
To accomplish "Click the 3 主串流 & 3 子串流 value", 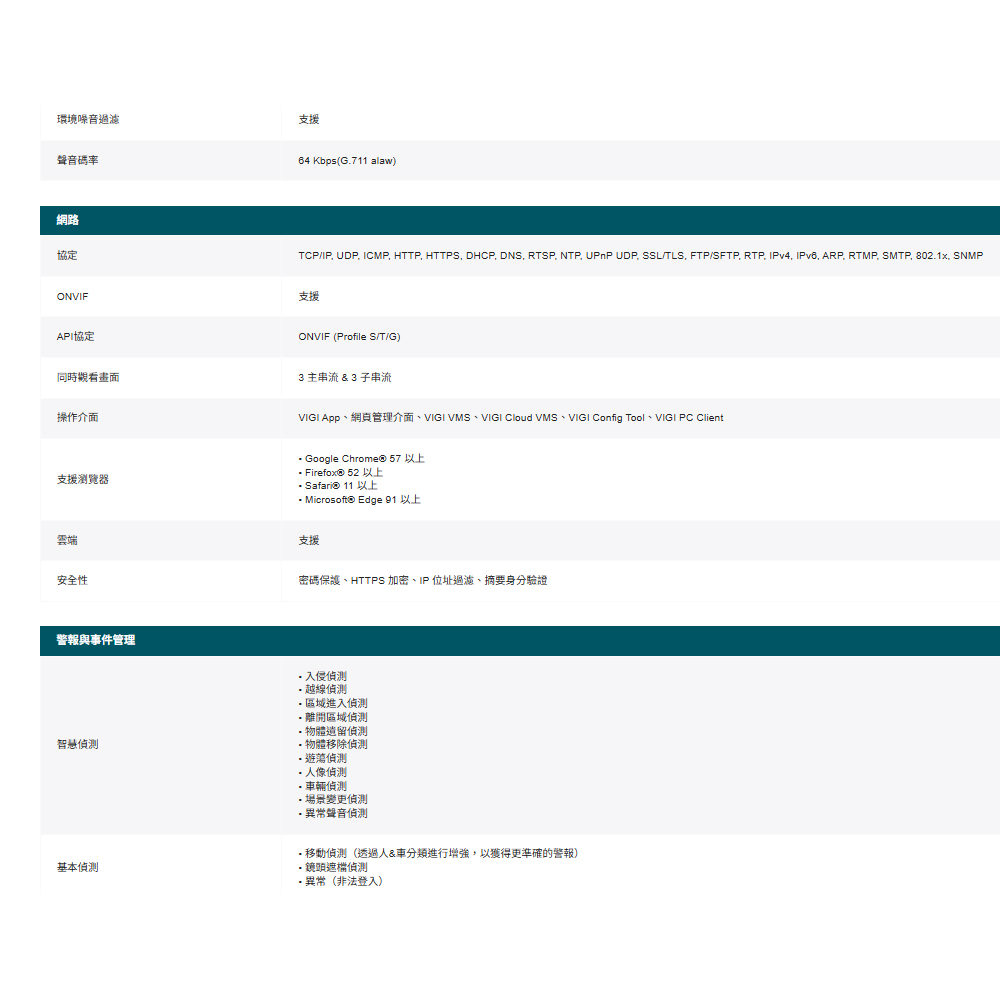I will [x=345, y=378].
